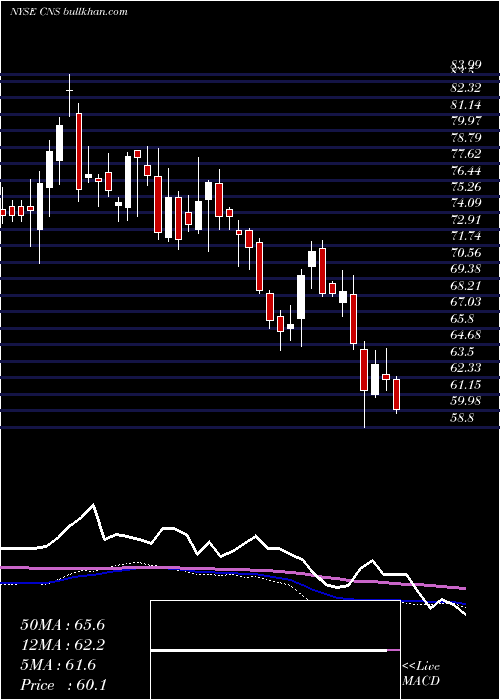Image resolution: width=500 pixels, height=700 pixels.
Task: Click the <<Live MACD label
Action: point(421,673)
